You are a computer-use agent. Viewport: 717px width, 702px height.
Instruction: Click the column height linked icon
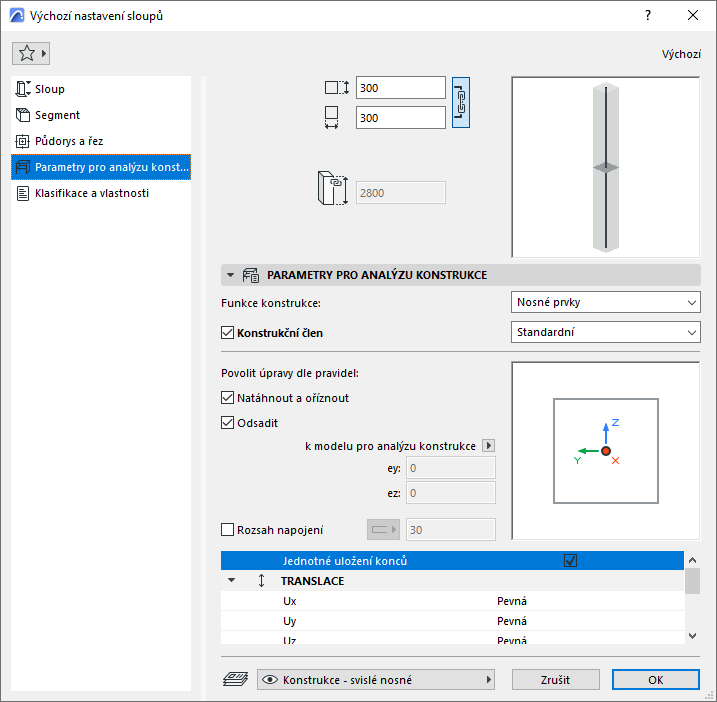[x=332, y=188]
